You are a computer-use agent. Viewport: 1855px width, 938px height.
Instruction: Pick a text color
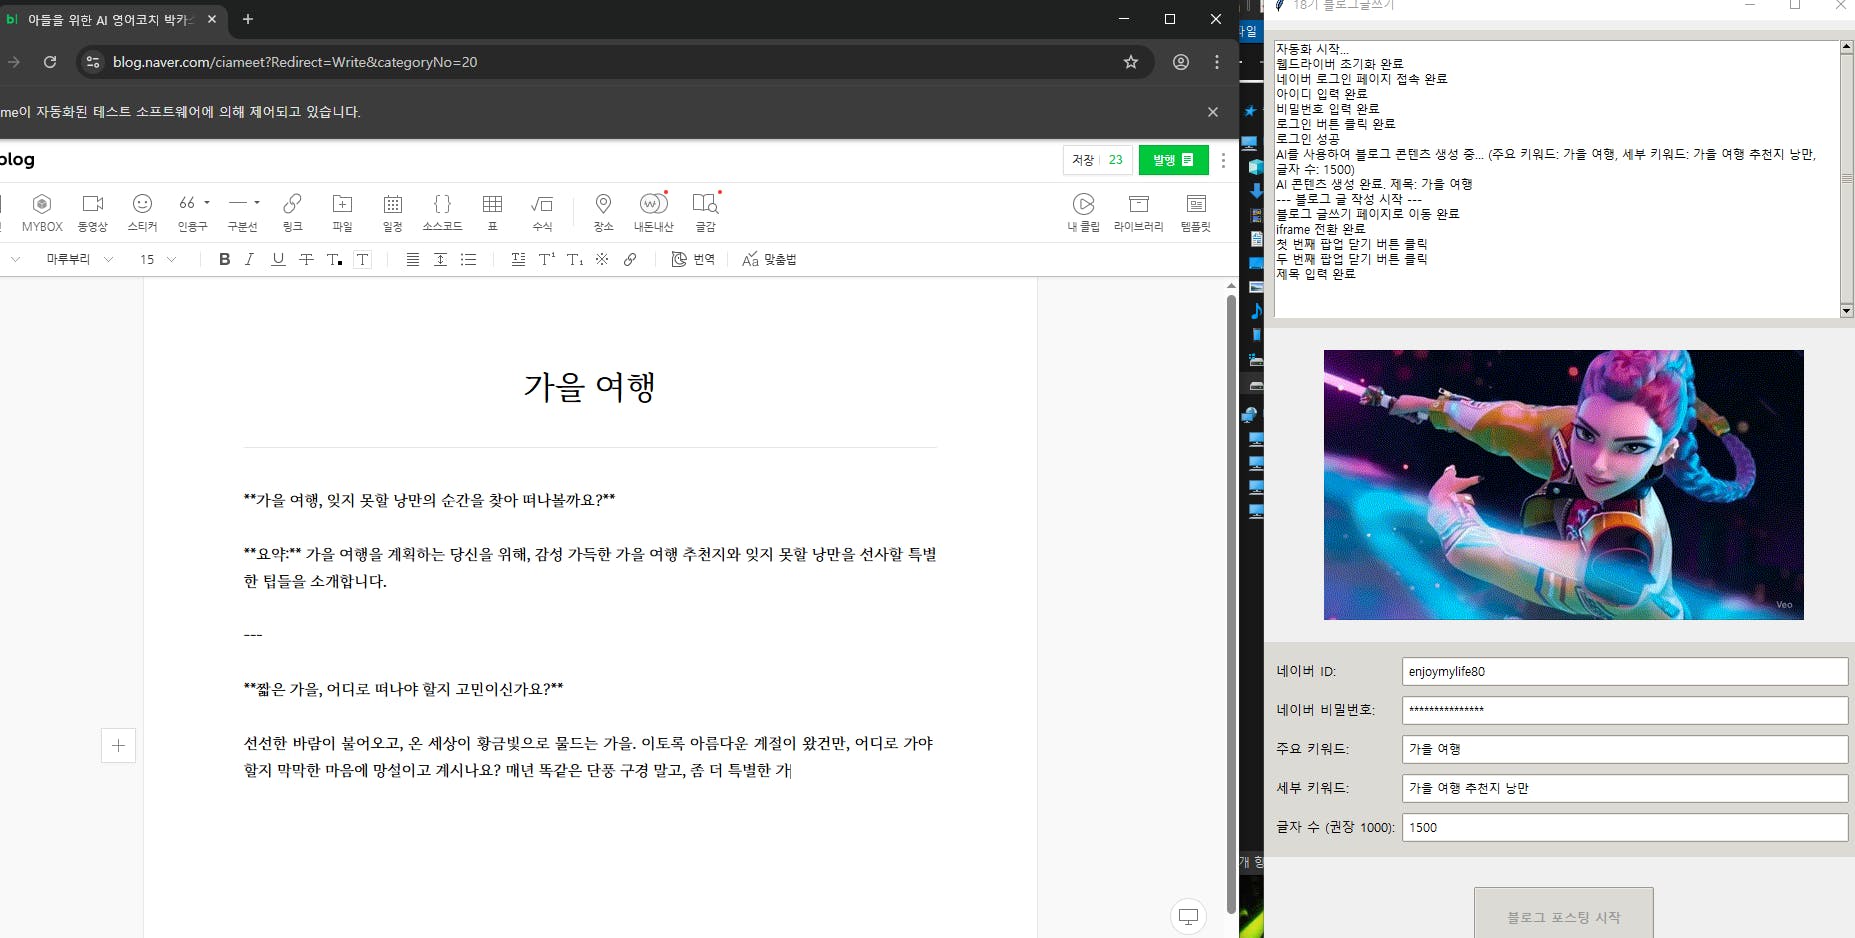point(334,259)
